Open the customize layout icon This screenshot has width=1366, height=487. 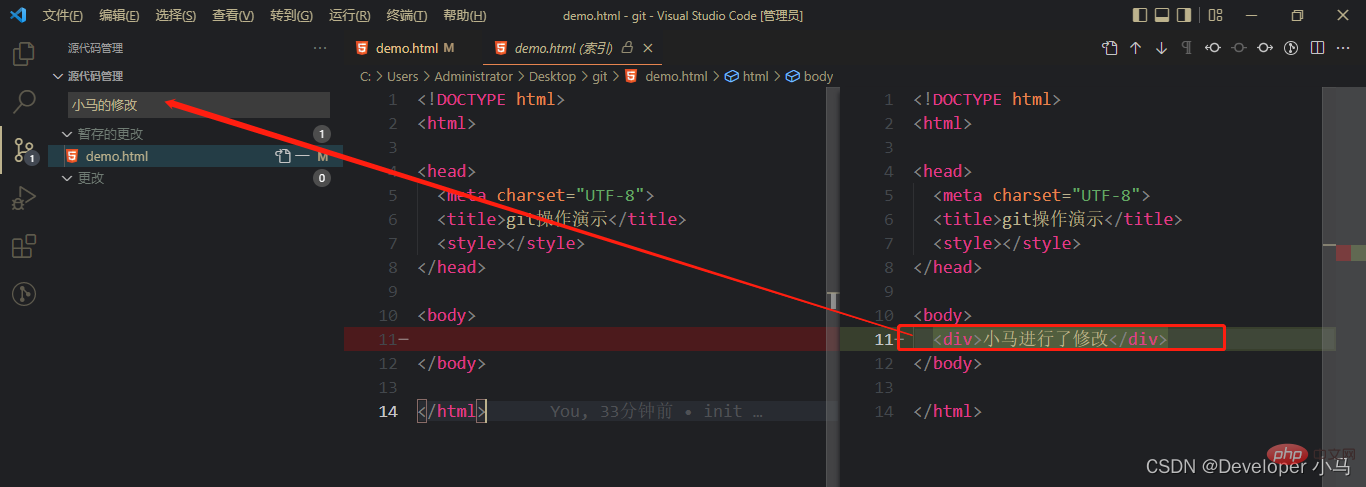pyautogui.click(x=1216, y=15)
